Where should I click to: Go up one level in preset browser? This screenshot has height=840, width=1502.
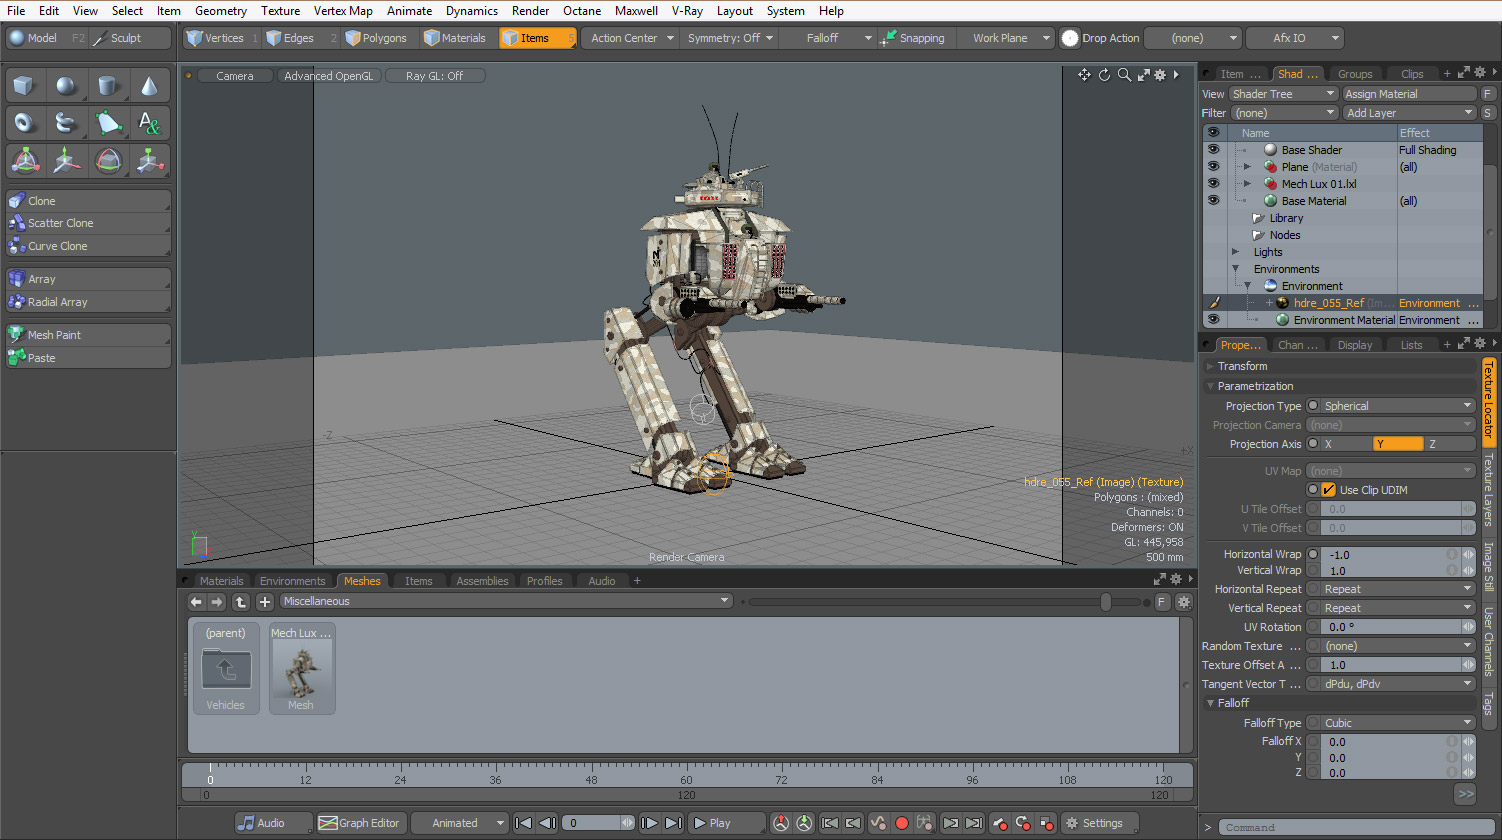pyautogui.click(x=240, y=601)
